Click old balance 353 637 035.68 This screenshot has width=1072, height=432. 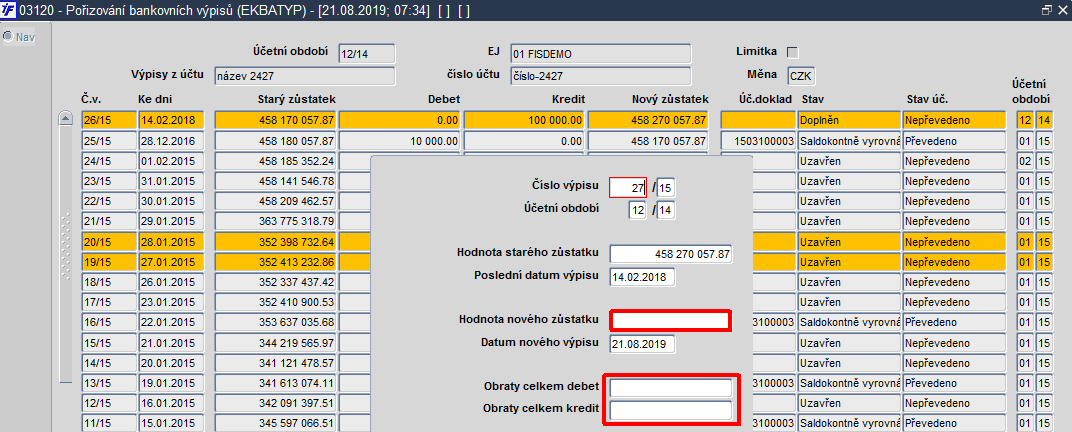click(x=276, y=322)
